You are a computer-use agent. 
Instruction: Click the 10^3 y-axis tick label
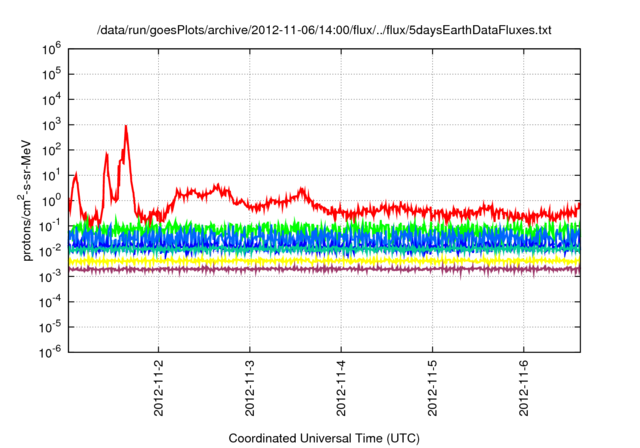[51, 125]
